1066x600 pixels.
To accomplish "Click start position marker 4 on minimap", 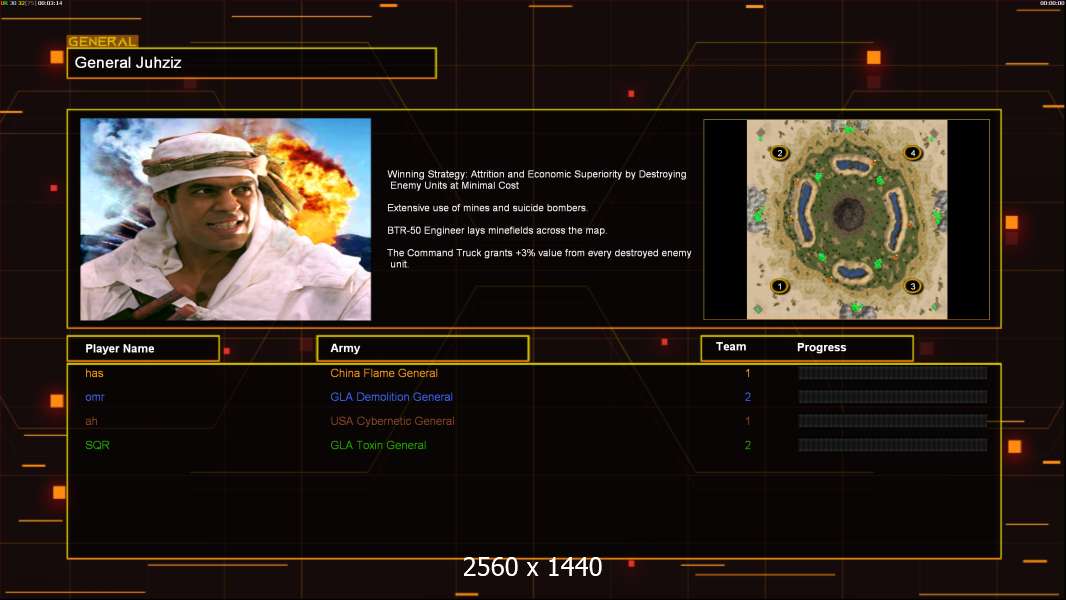I will tap(913, 153).
